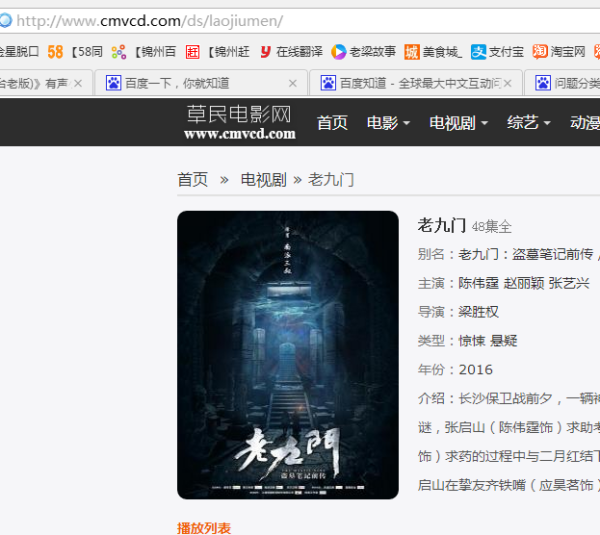
Task: Open the 在线翻译 bookmark
Action: click(x=300, y=52)
